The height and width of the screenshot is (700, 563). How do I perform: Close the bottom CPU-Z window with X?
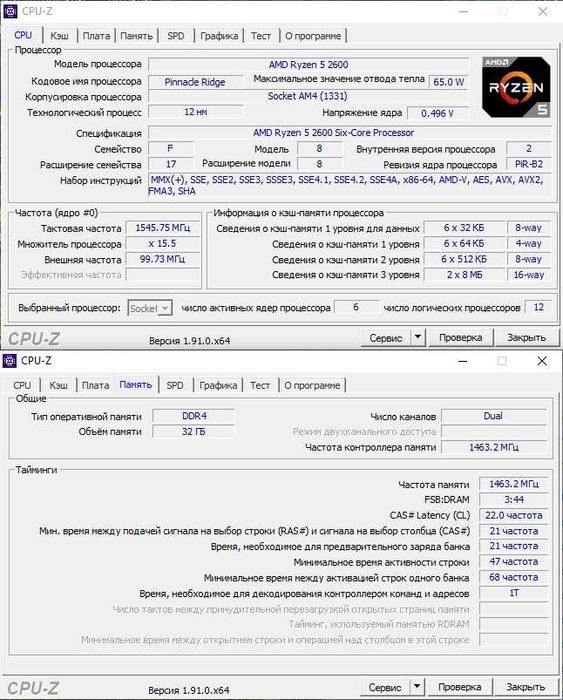click(542, 361)
